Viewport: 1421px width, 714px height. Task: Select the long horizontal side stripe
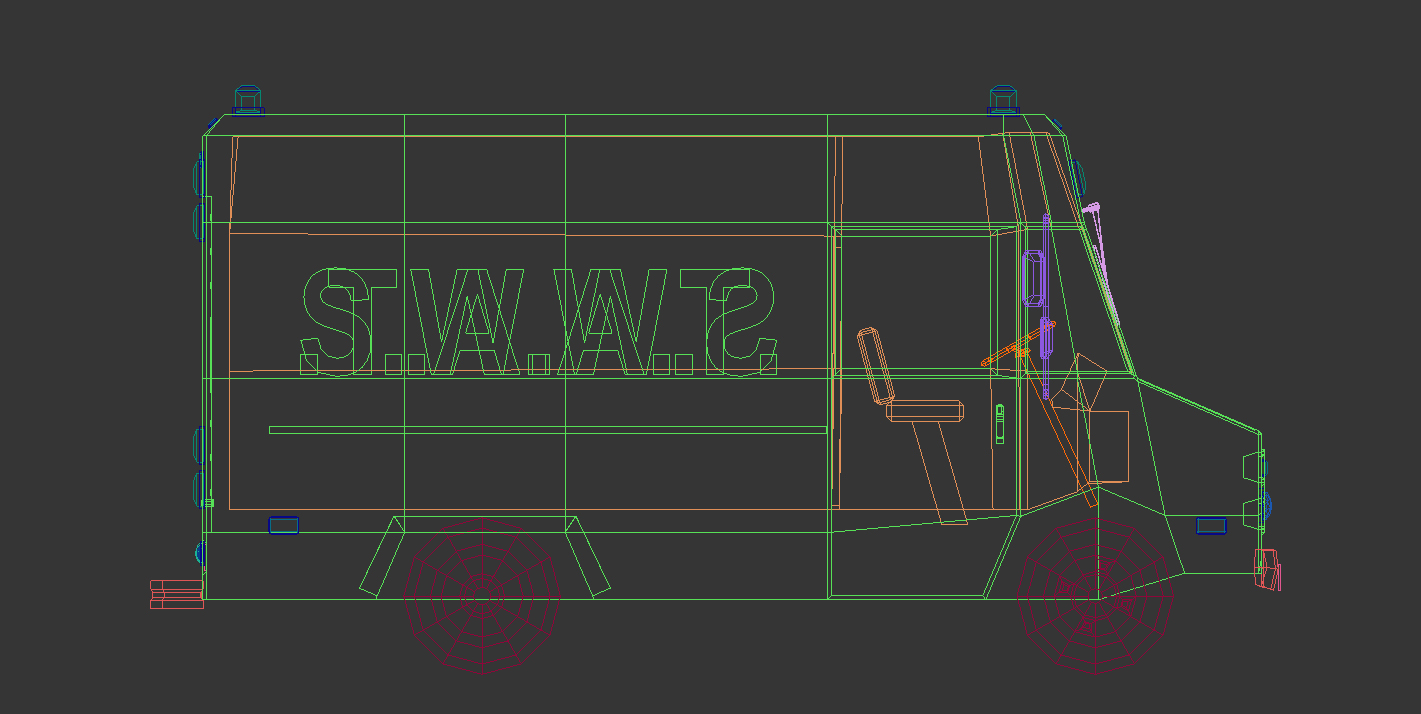(x=548, y=430)
